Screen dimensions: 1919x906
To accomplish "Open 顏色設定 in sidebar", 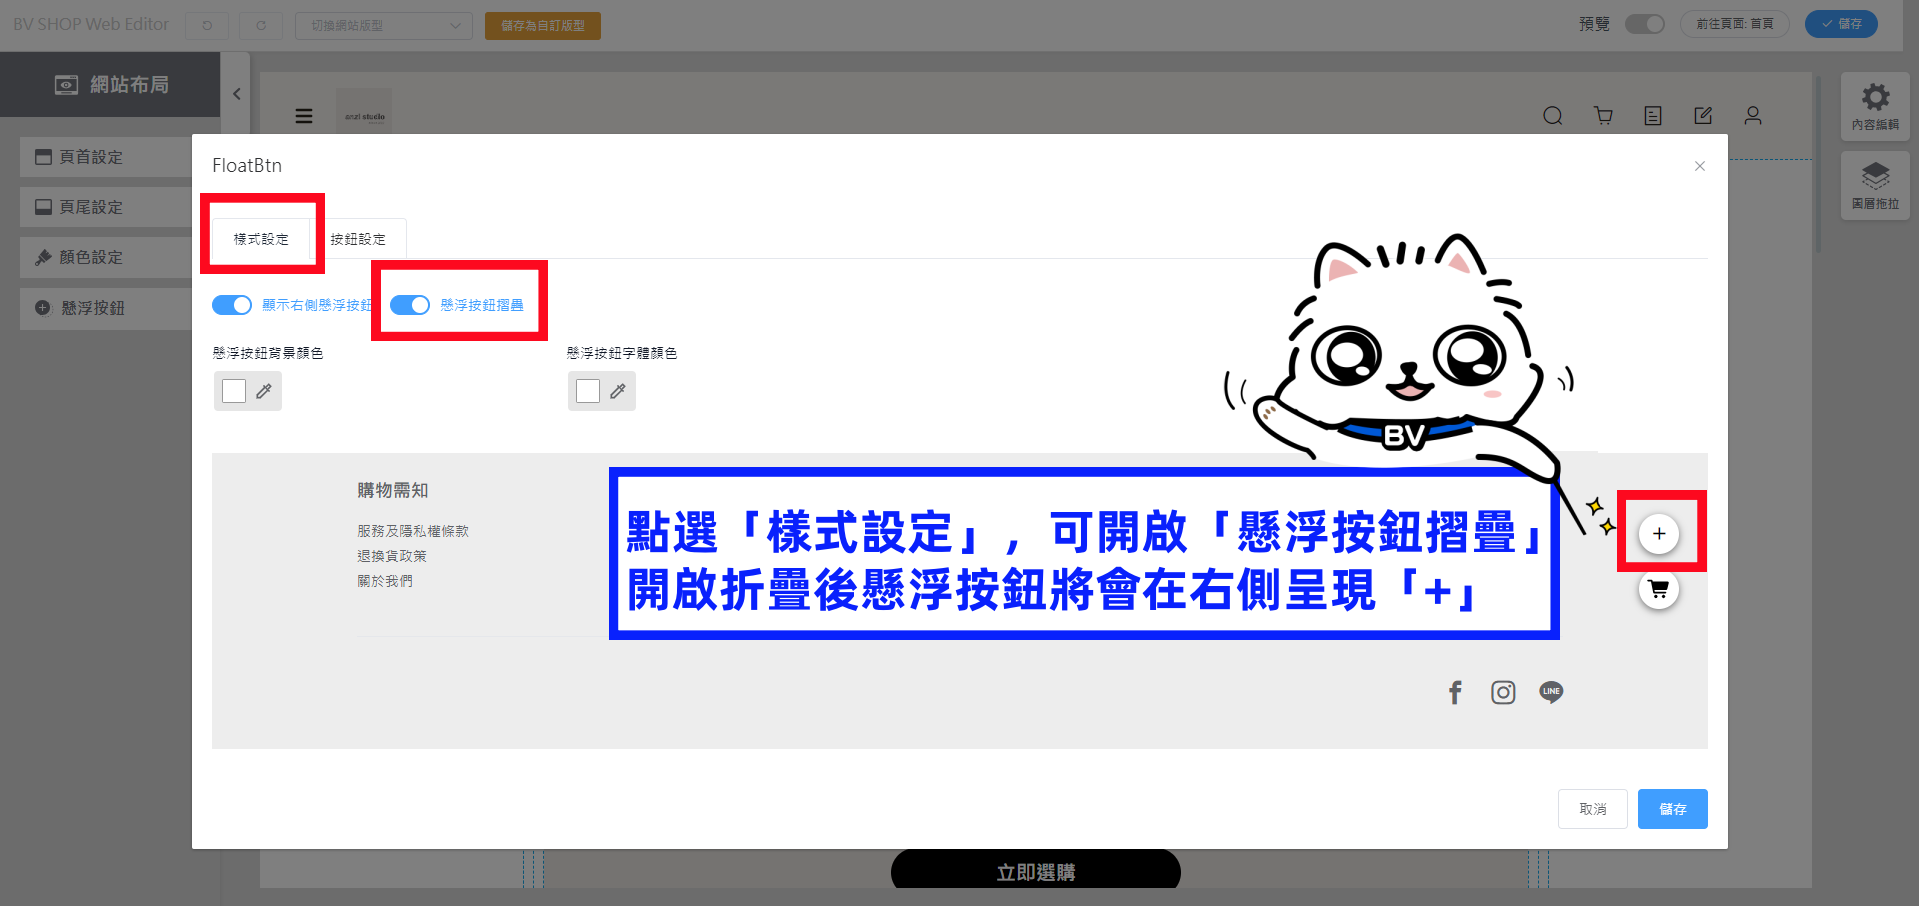I will point(106,257).
